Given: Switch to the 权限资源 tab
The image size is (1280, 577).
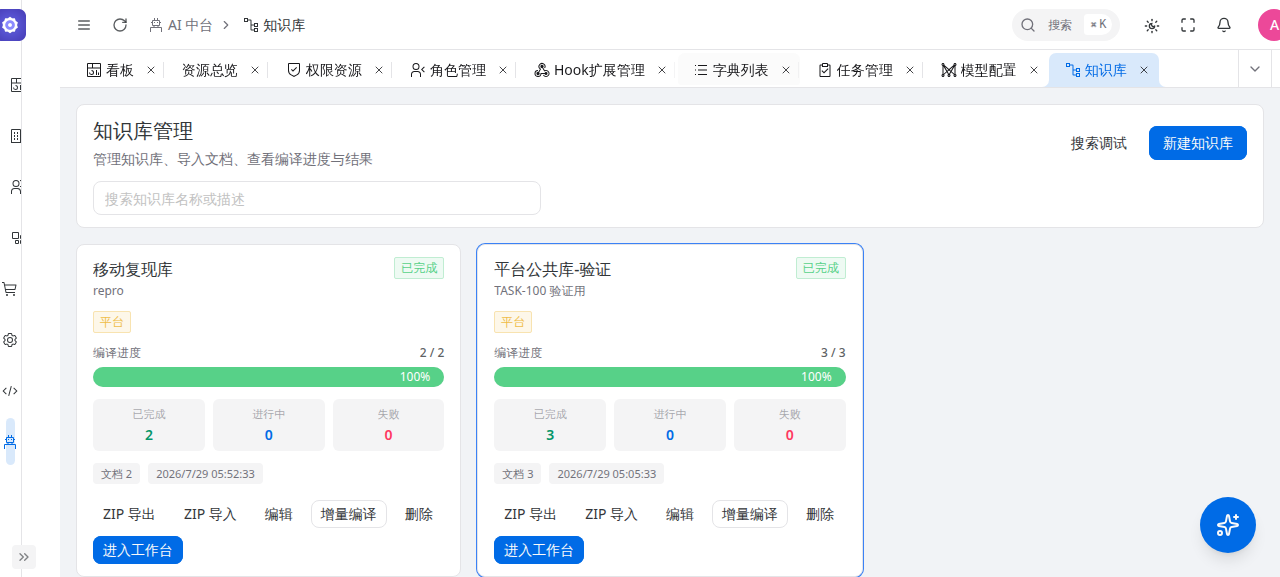Looking at the screenshot, I should point(324,70).
